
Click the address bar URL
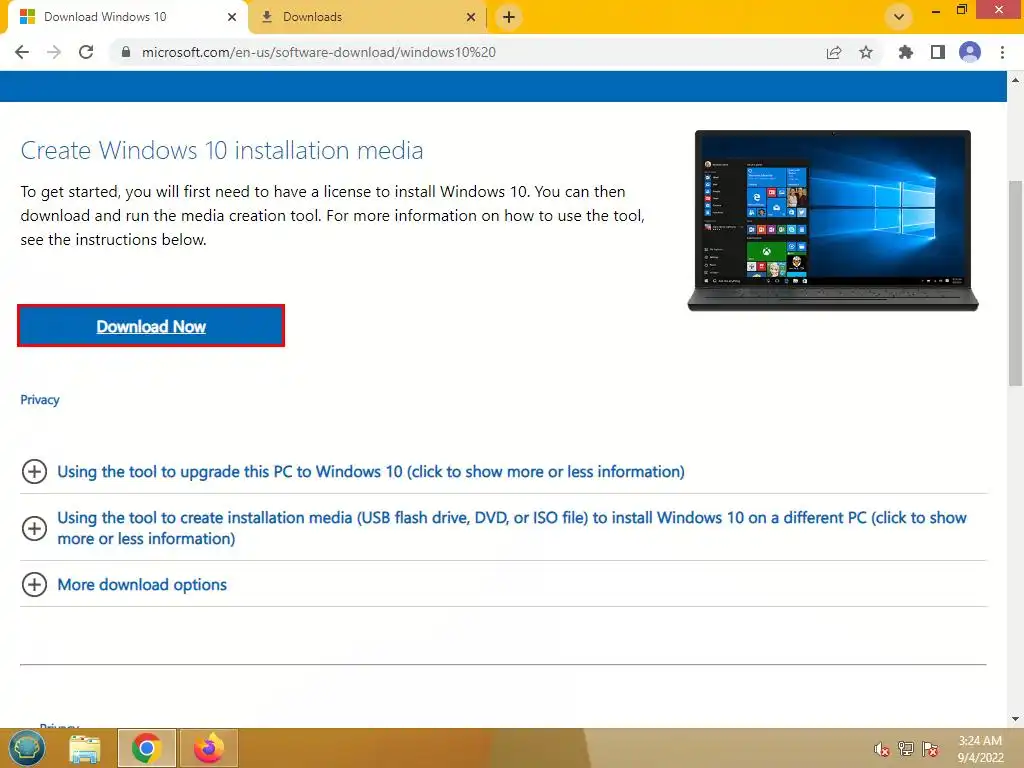(319, 52)
